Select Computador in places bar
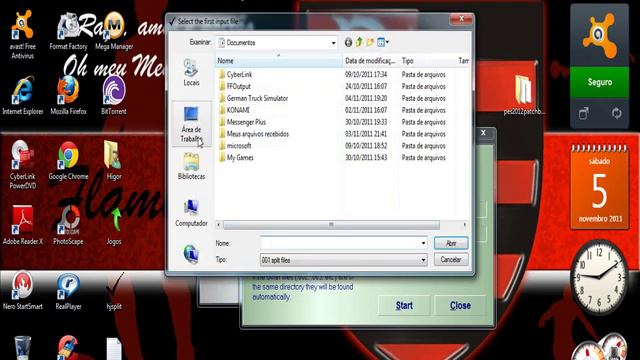This screenshot has height=360, width=640. (191, 213)
